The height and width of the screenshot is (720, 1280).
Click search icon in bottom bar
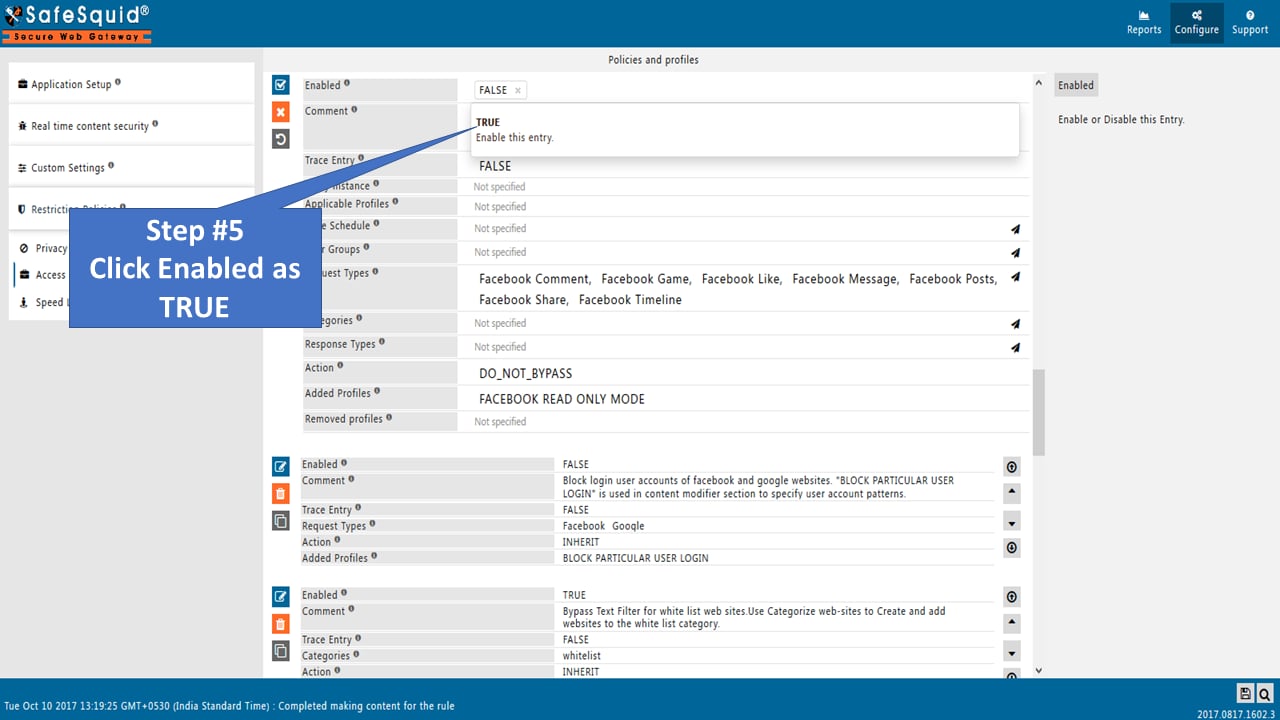1264,693
